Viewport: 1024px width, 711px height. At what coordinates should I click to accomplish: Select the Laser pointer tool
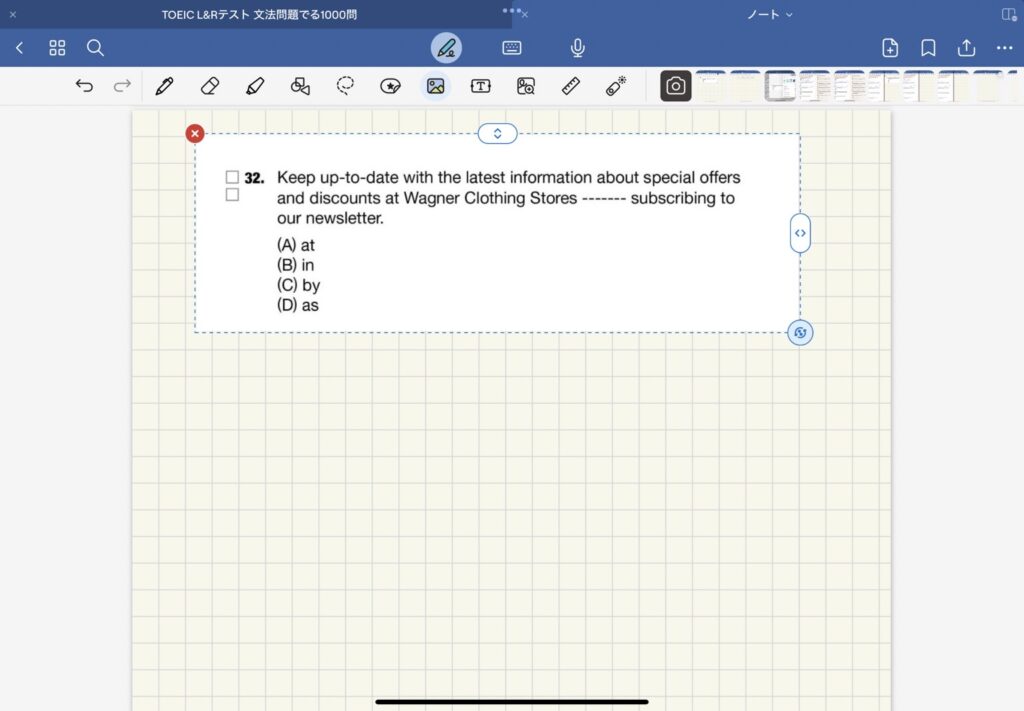(x=615, y=86)
